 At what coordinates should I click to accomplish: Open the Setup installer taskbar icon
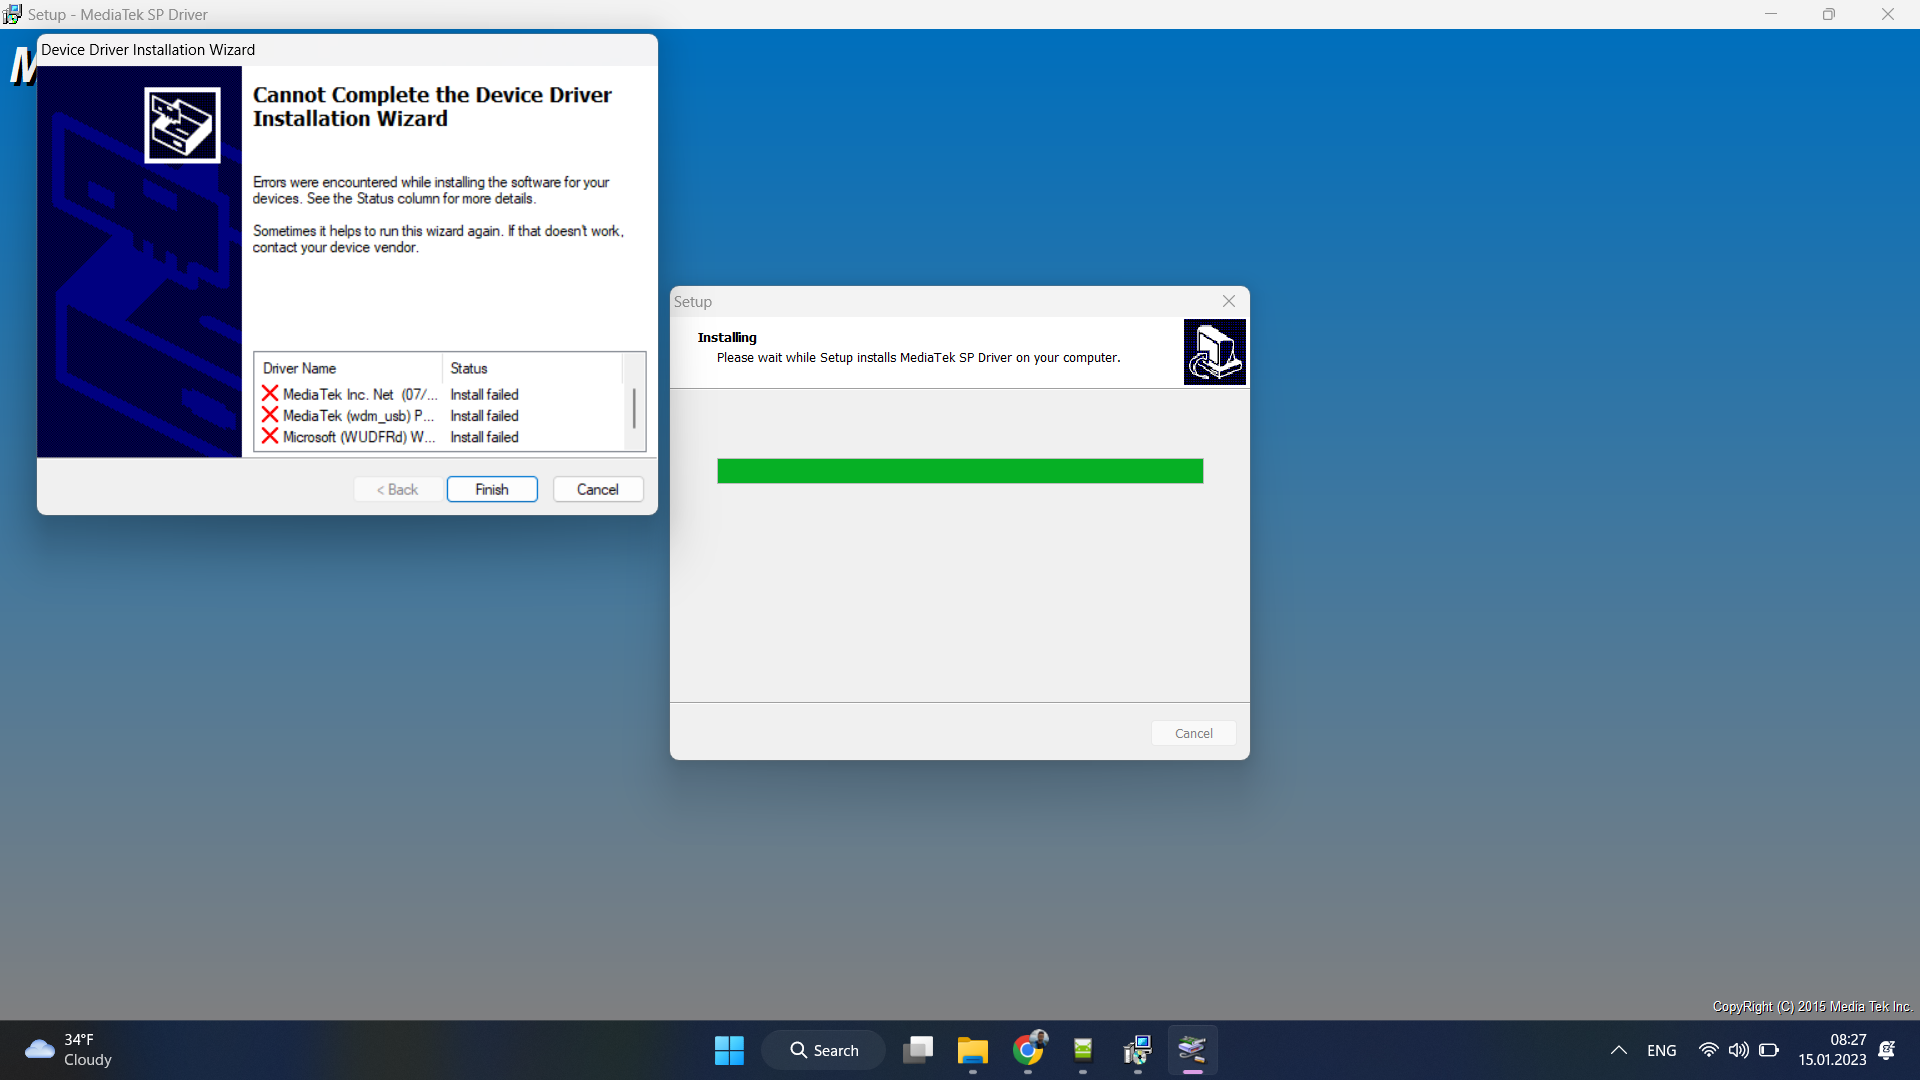[1138, 1050]
